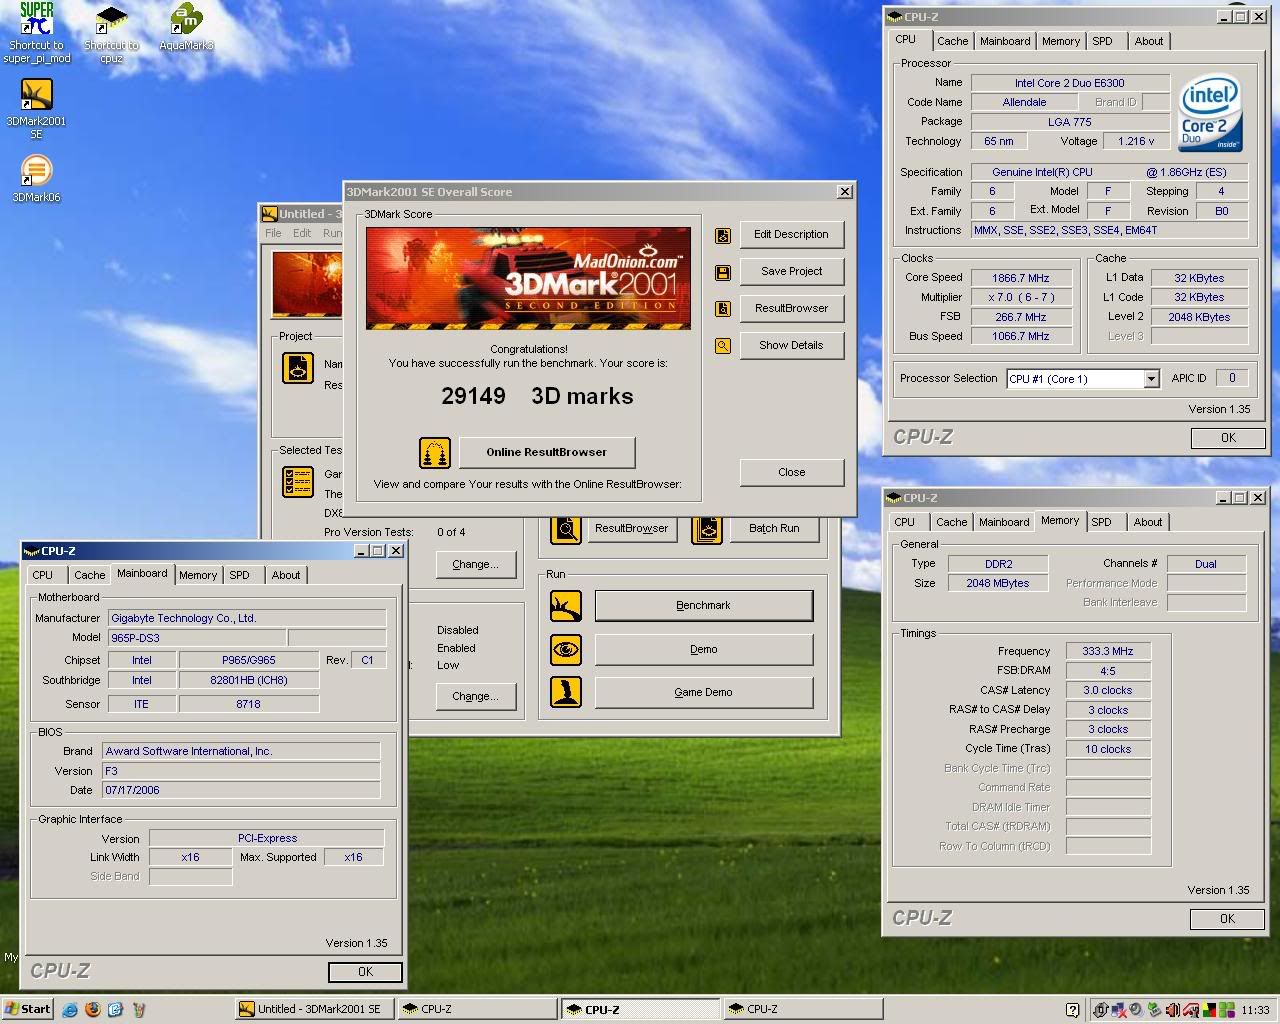The width and height of the screenshot is (1280, 1024).
Task: Open Mainboard tab in the Intel E6300 CPU-Z window
Action: tap(1005, 41)
